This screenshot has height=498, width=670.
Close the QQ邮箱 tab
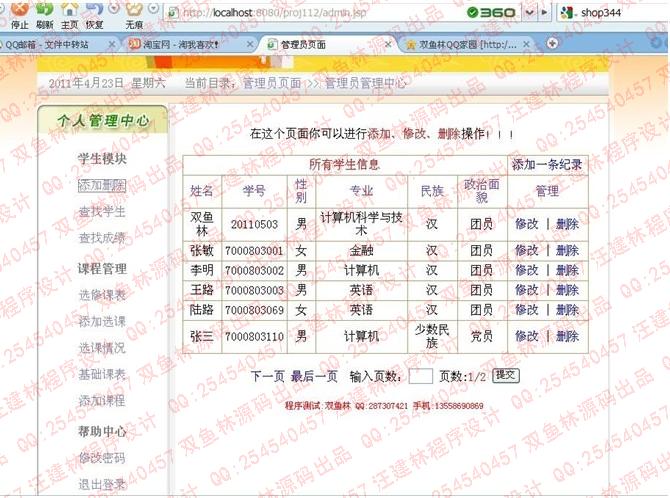[112, 44]
